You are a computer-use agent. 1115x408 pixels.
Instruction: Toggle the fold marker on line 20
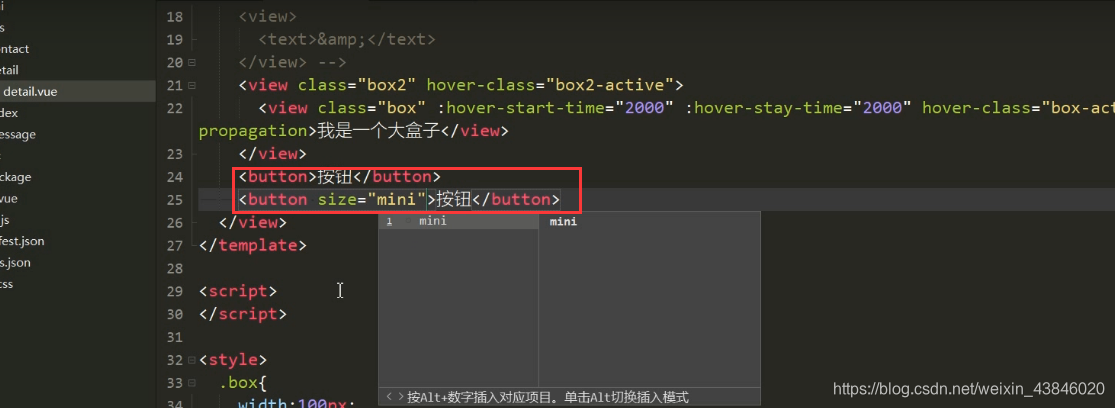(x=192, y=63)
